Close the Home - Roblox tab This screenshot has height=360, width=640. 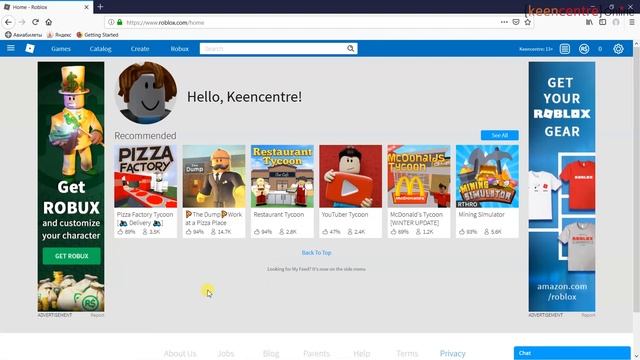point(86,7)
